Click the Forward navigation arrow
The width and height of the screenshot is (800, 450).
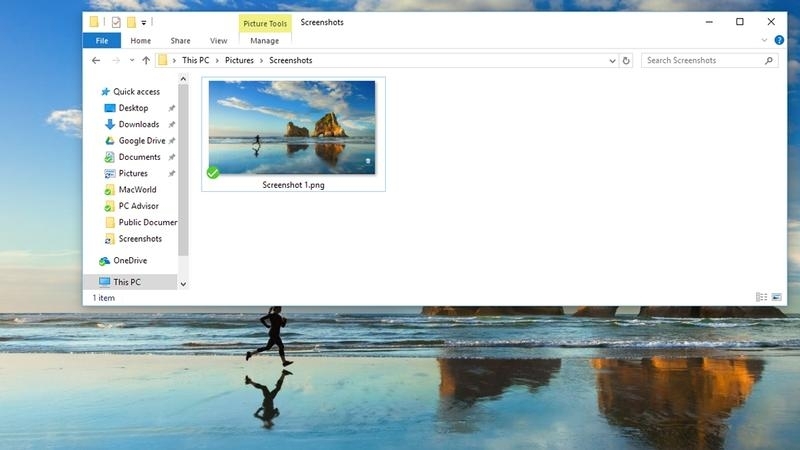coord(116,60)
